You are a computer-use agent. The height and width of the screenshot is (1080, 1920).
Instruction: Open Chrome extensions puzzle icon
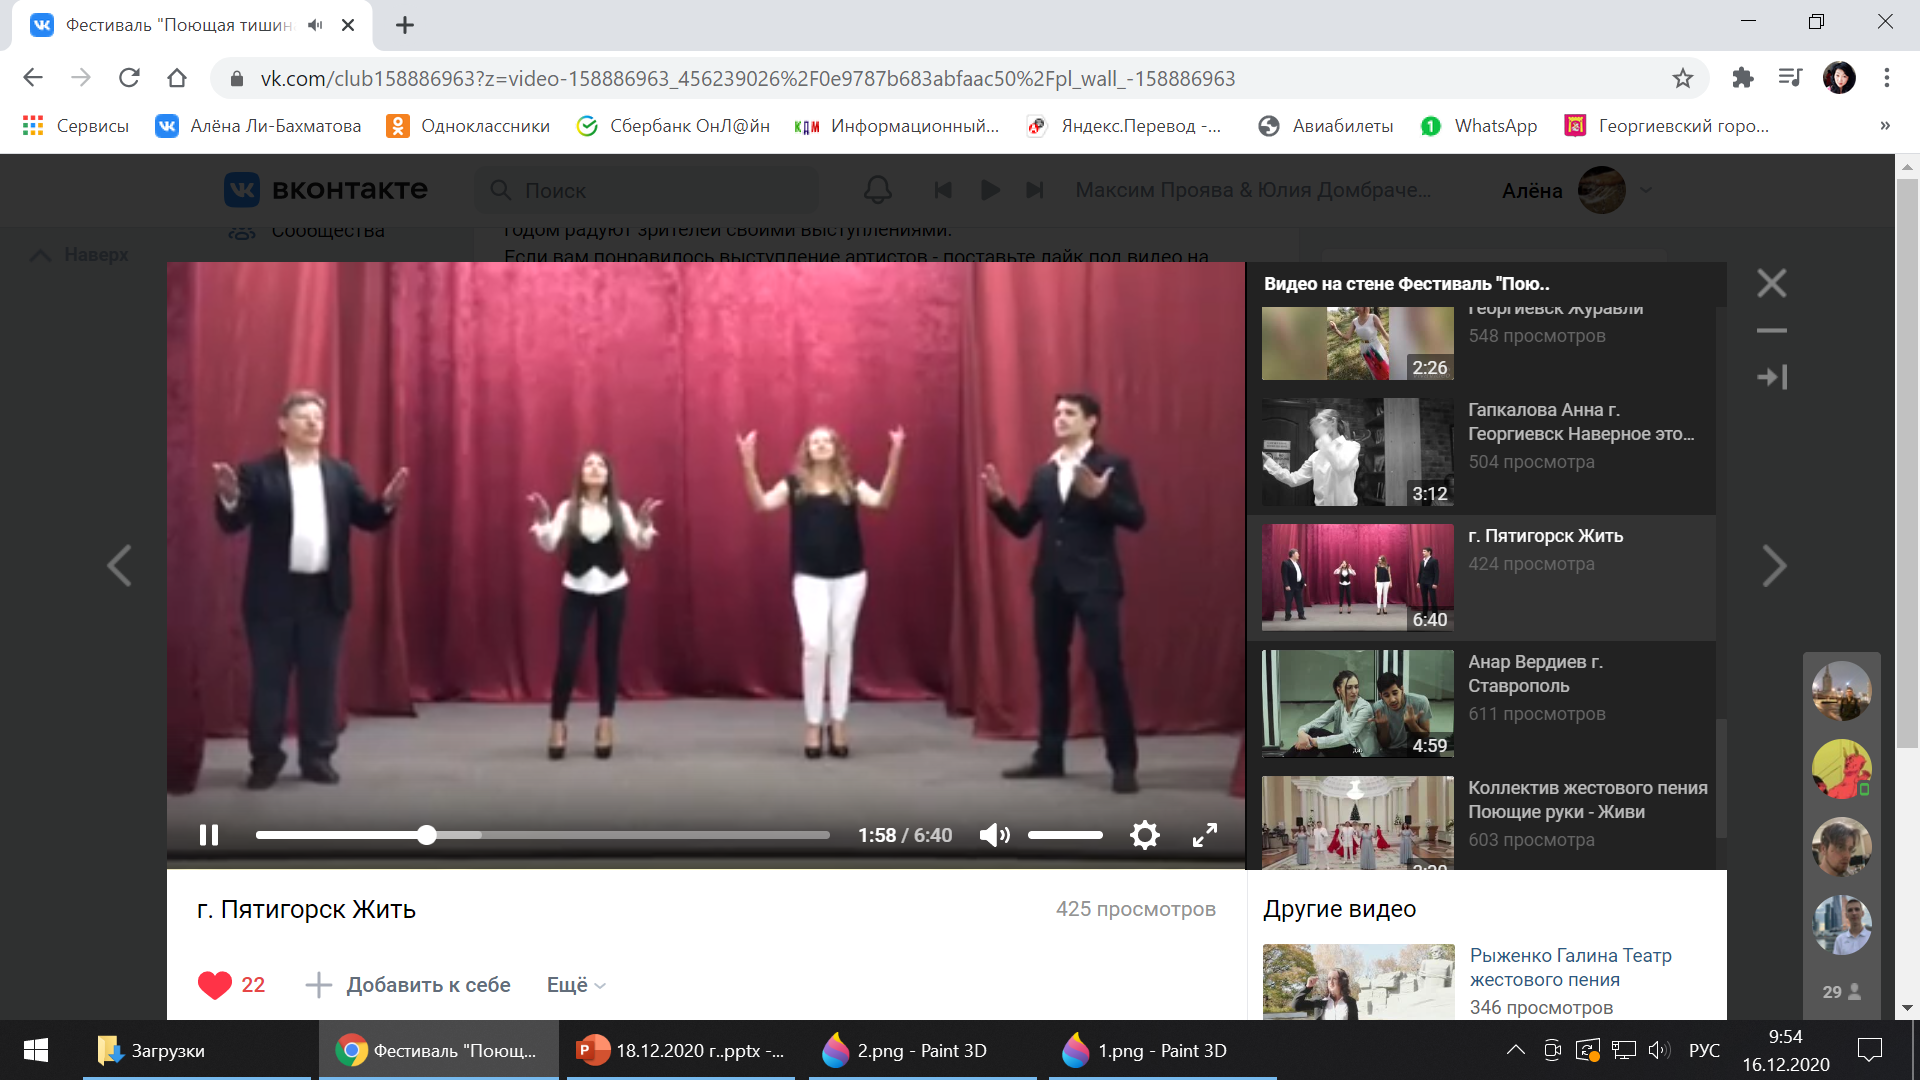(x=1742, y=78)
